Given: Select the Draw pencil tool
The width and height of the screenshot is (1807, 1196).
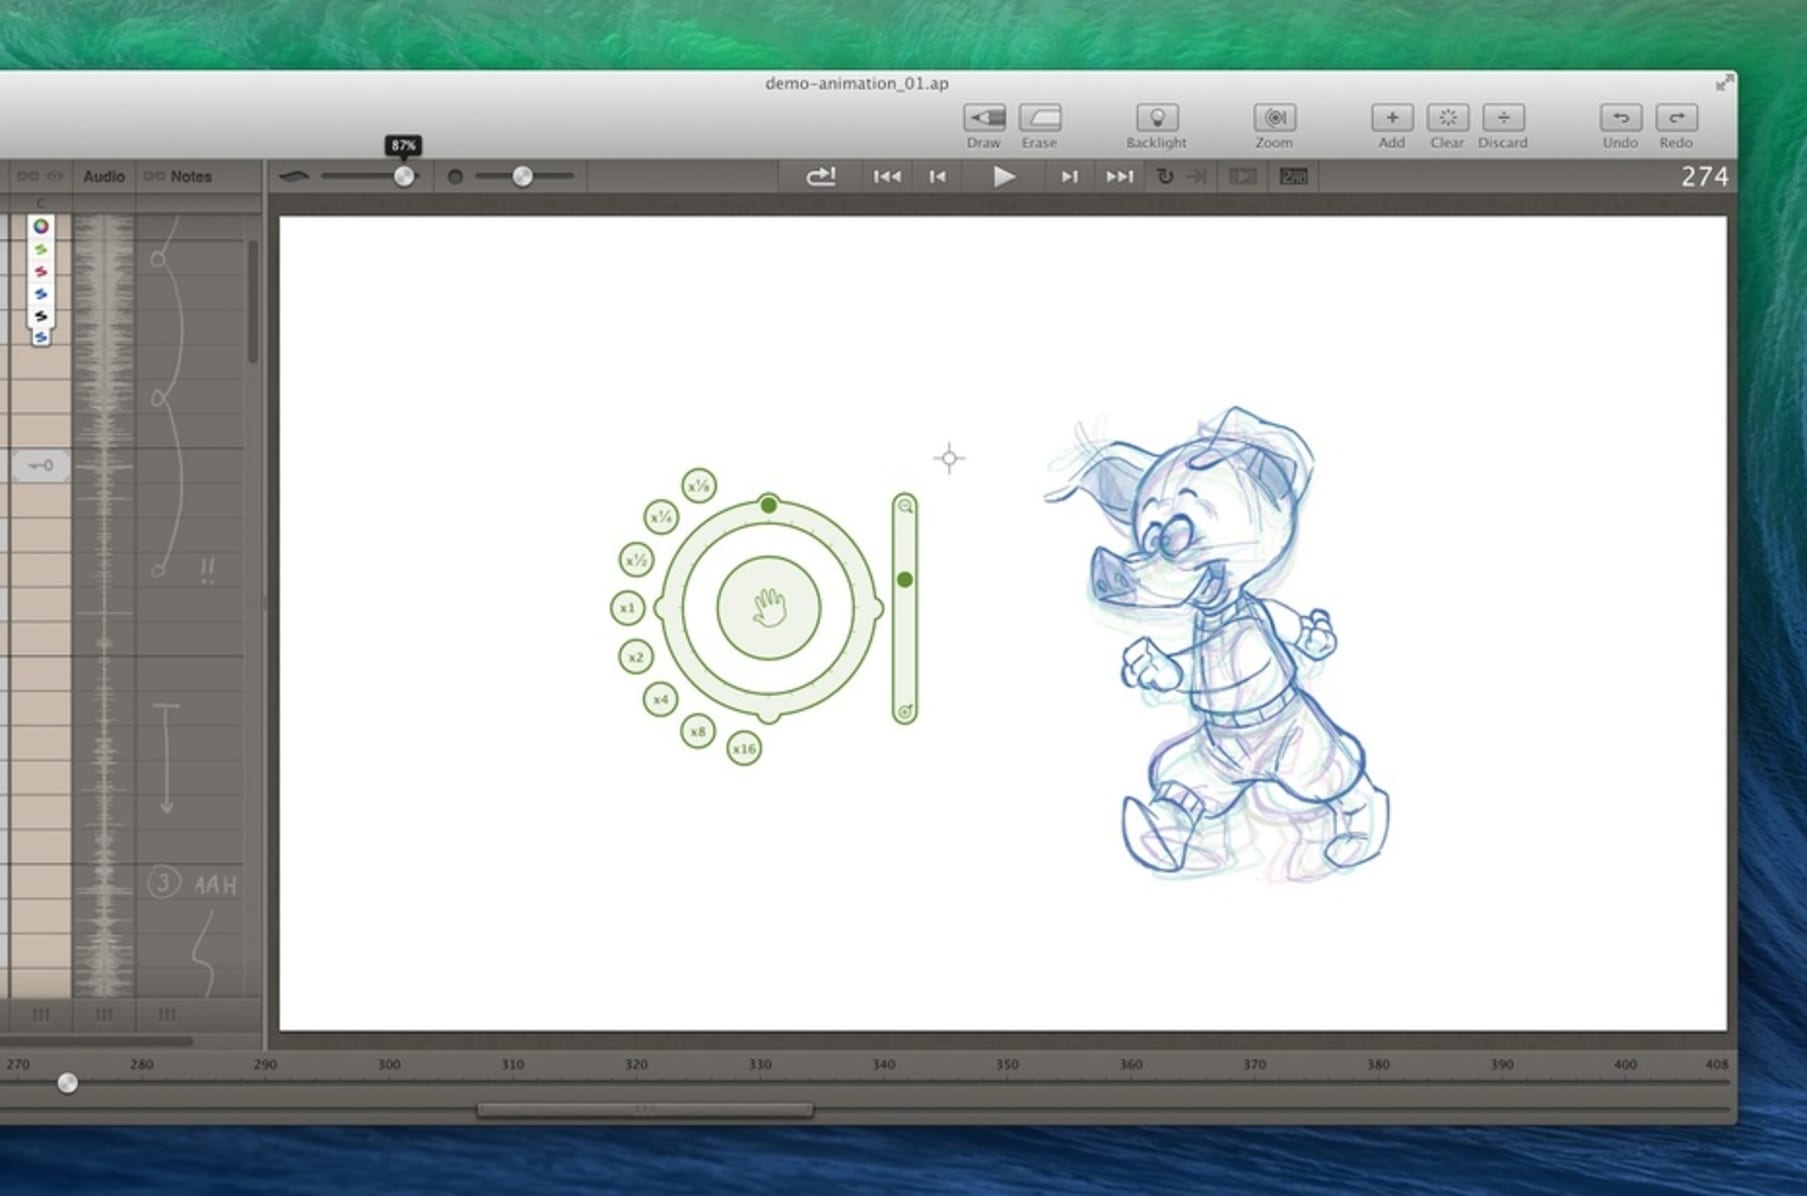Looking at the screenshot, I should pyautogui.click(x=984, y=118).
